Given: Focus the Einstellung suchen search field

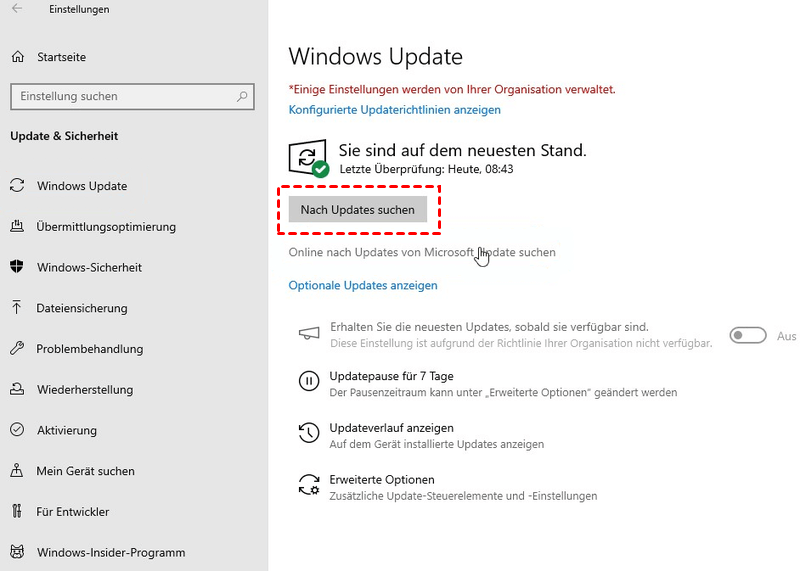Looking at the screenshot, I should click(x=120, y=97).
